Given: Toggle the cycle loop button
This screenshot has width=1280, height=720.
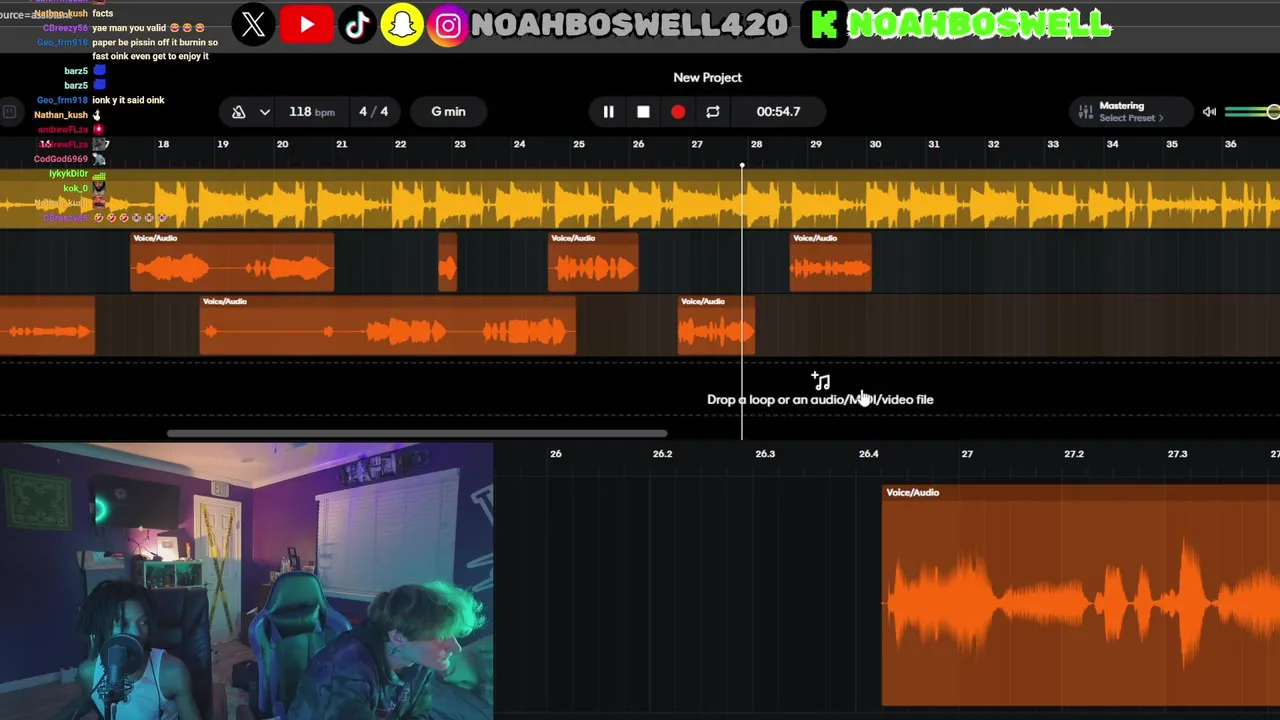Looking at the screenshot, I should pos(713,112).
